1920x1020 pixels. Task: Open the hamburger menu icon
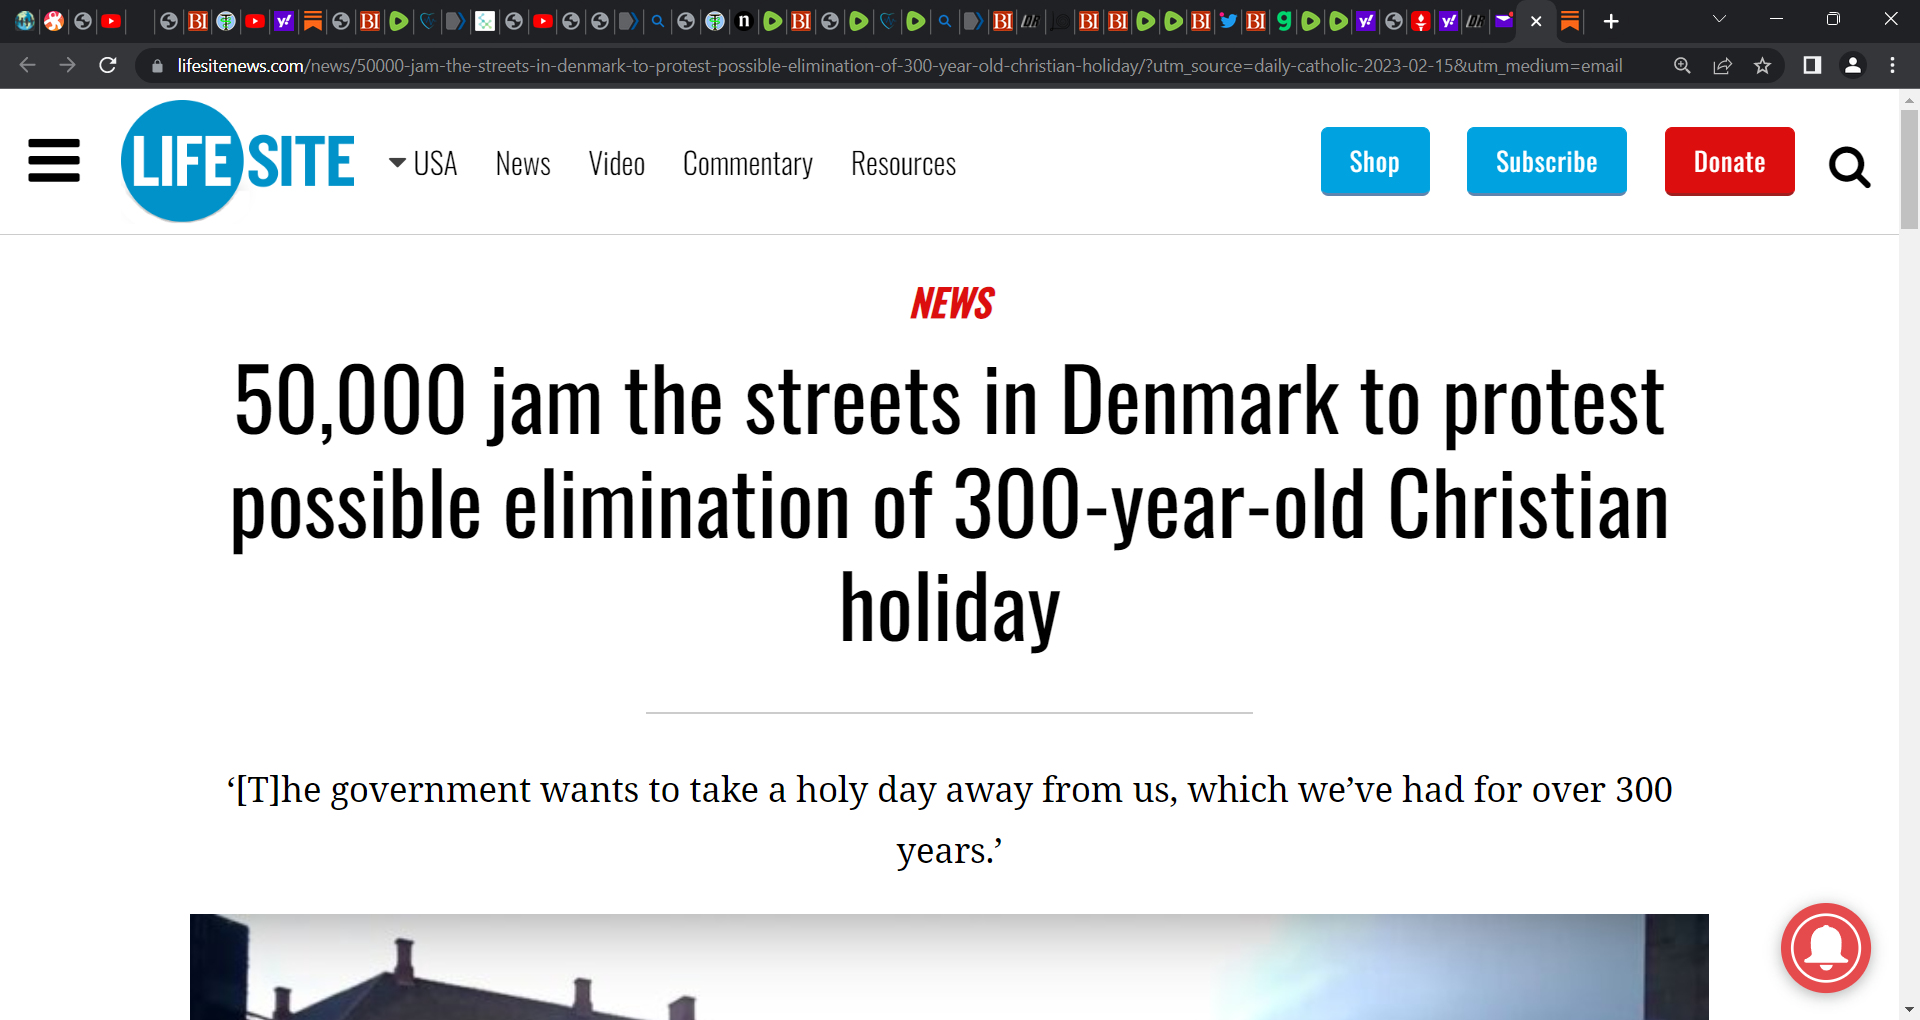click(54, 161)
